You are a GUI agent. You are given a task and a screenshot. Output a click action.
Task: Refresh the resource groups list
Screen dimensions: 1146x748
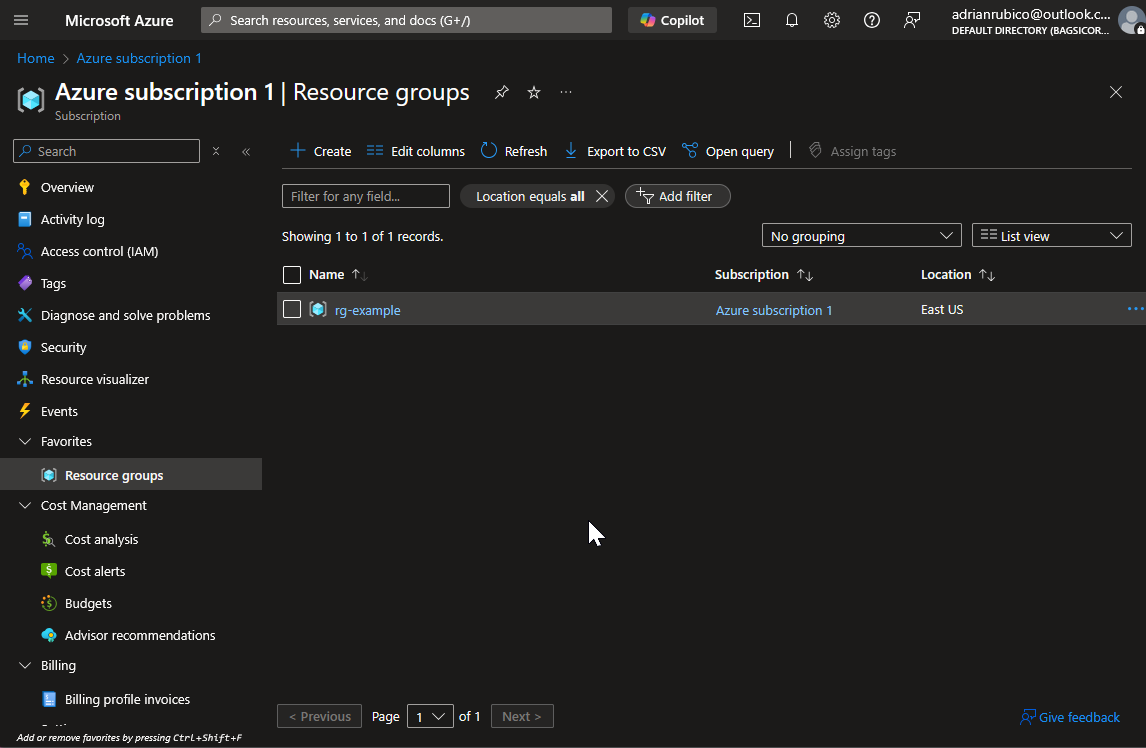[x=514, y=151]
